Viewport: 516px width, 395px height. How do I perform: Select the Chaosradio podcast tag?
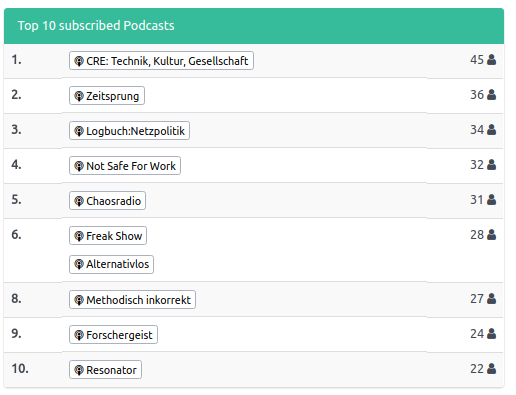107,201
